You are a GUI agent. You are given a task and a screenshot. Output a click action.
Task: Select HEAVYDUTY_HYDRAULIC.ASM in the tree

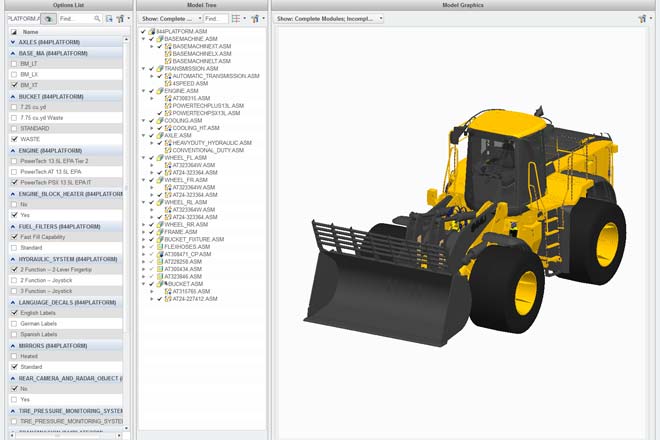coord(212,143)
